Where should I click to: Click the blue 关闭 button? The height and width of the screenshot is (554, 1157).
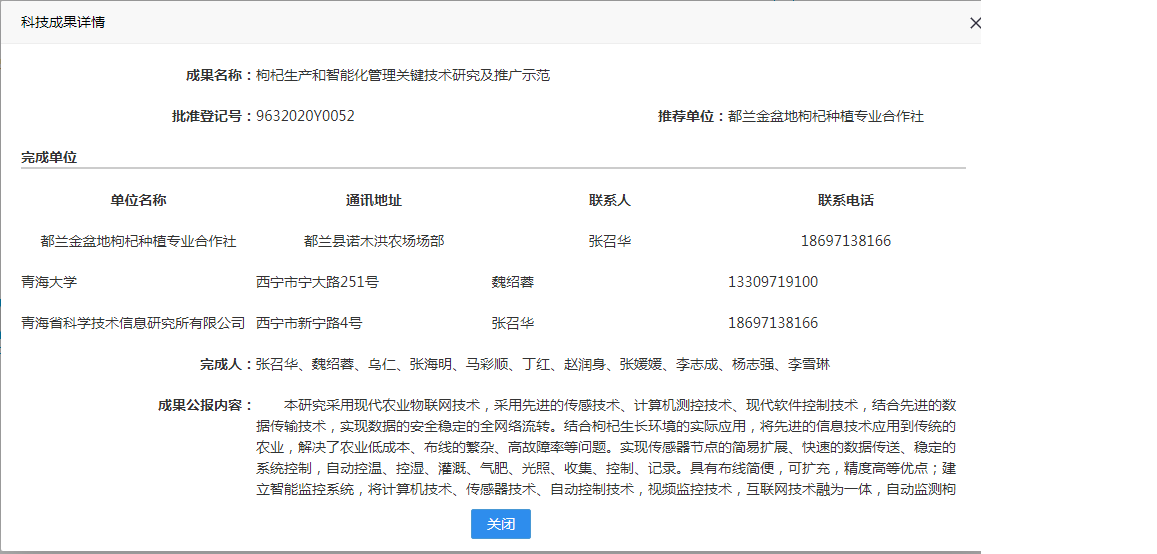(500, 524)
